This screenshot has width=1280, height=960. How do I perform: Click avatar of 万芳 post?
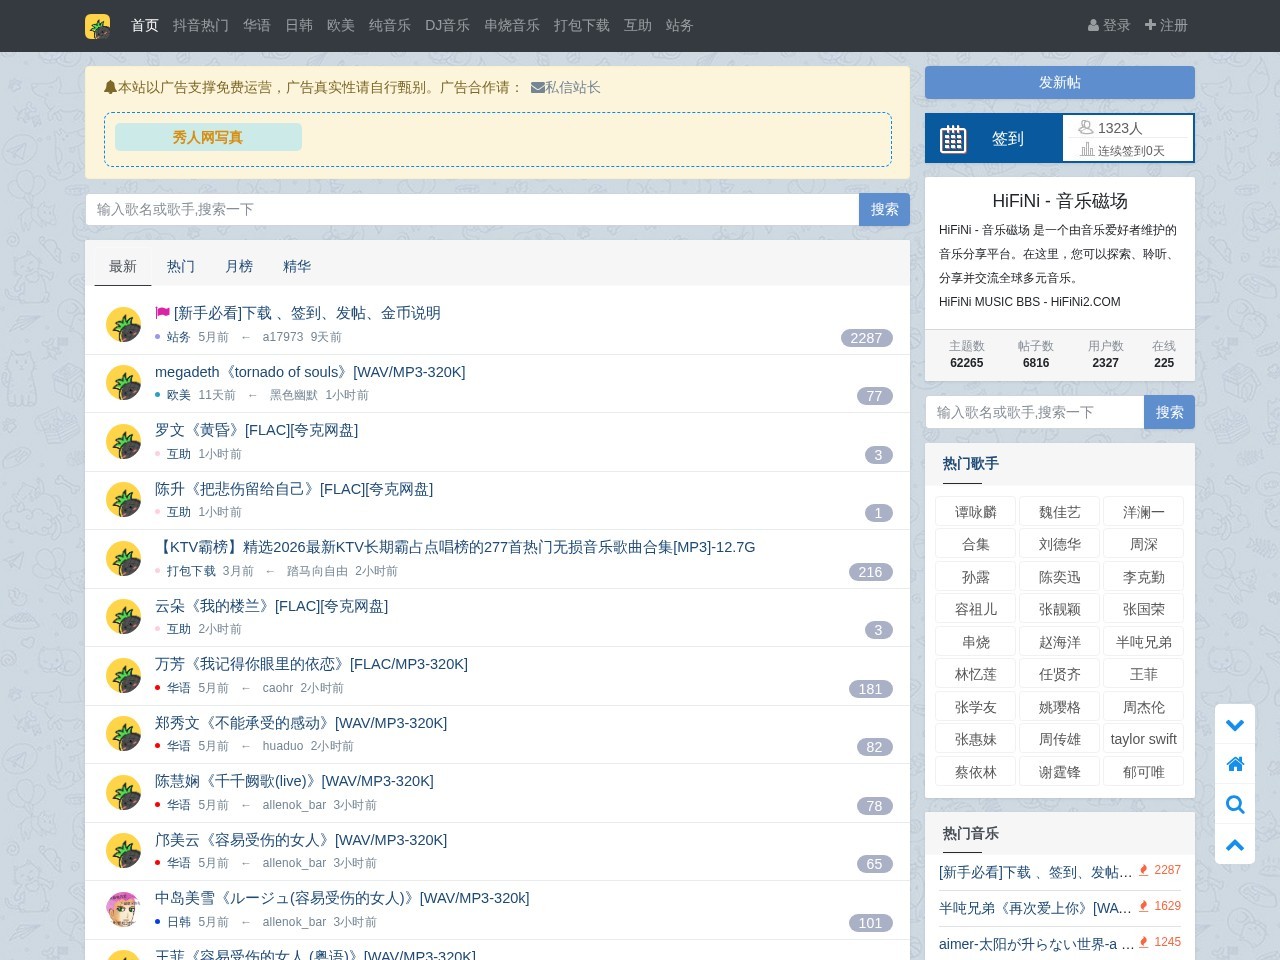123,676
